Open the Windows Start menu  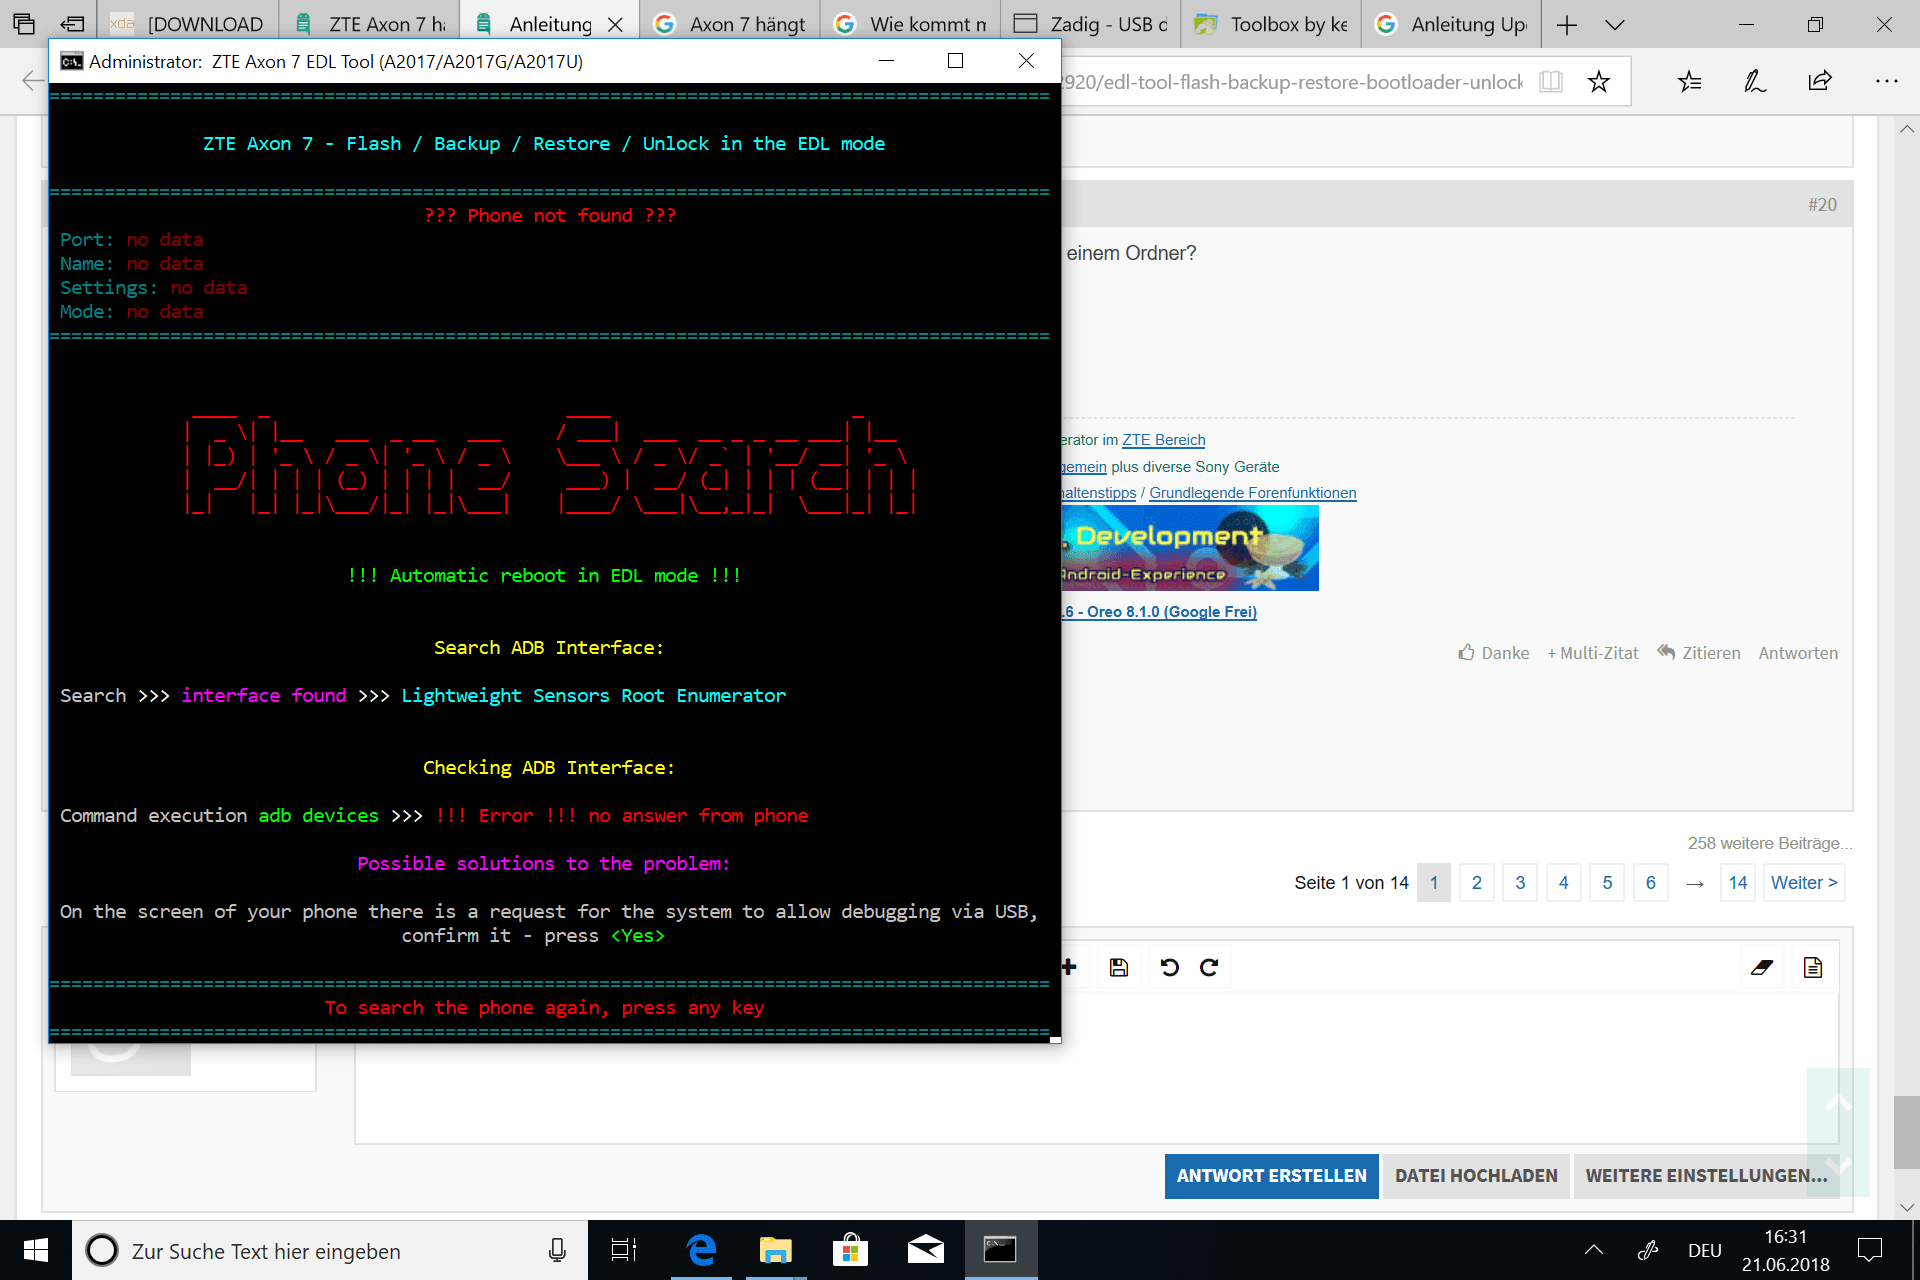[36, 1250]
